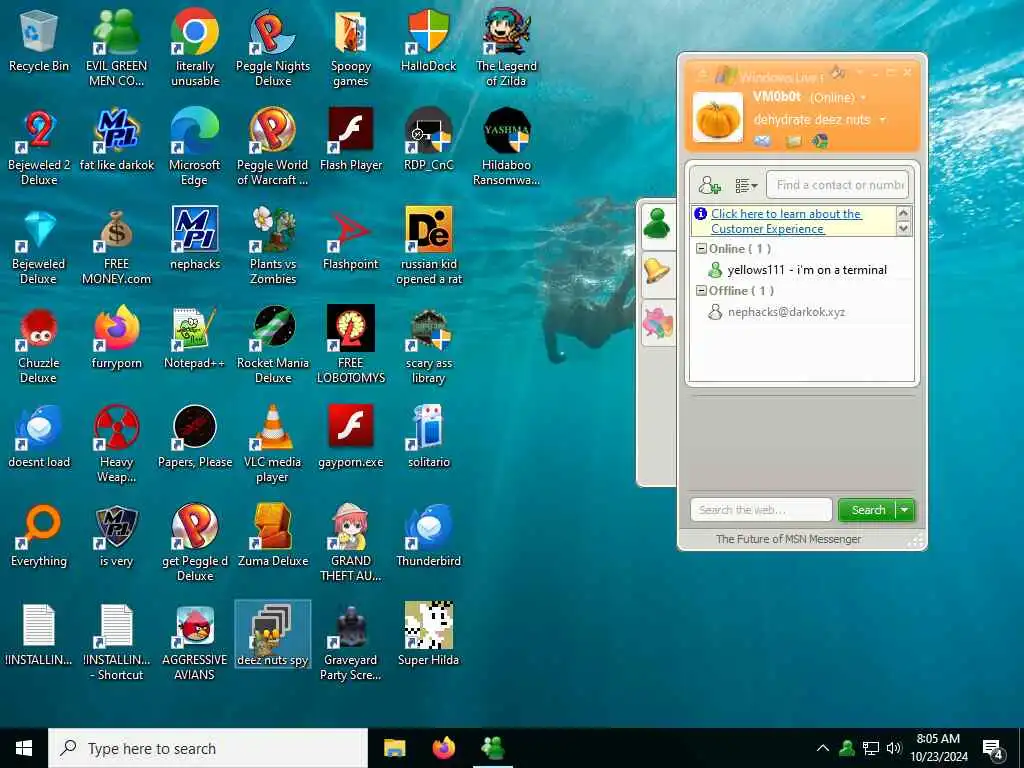Click the Find a contact search field
1024x768 pixels.
click(x=837, y=185)
